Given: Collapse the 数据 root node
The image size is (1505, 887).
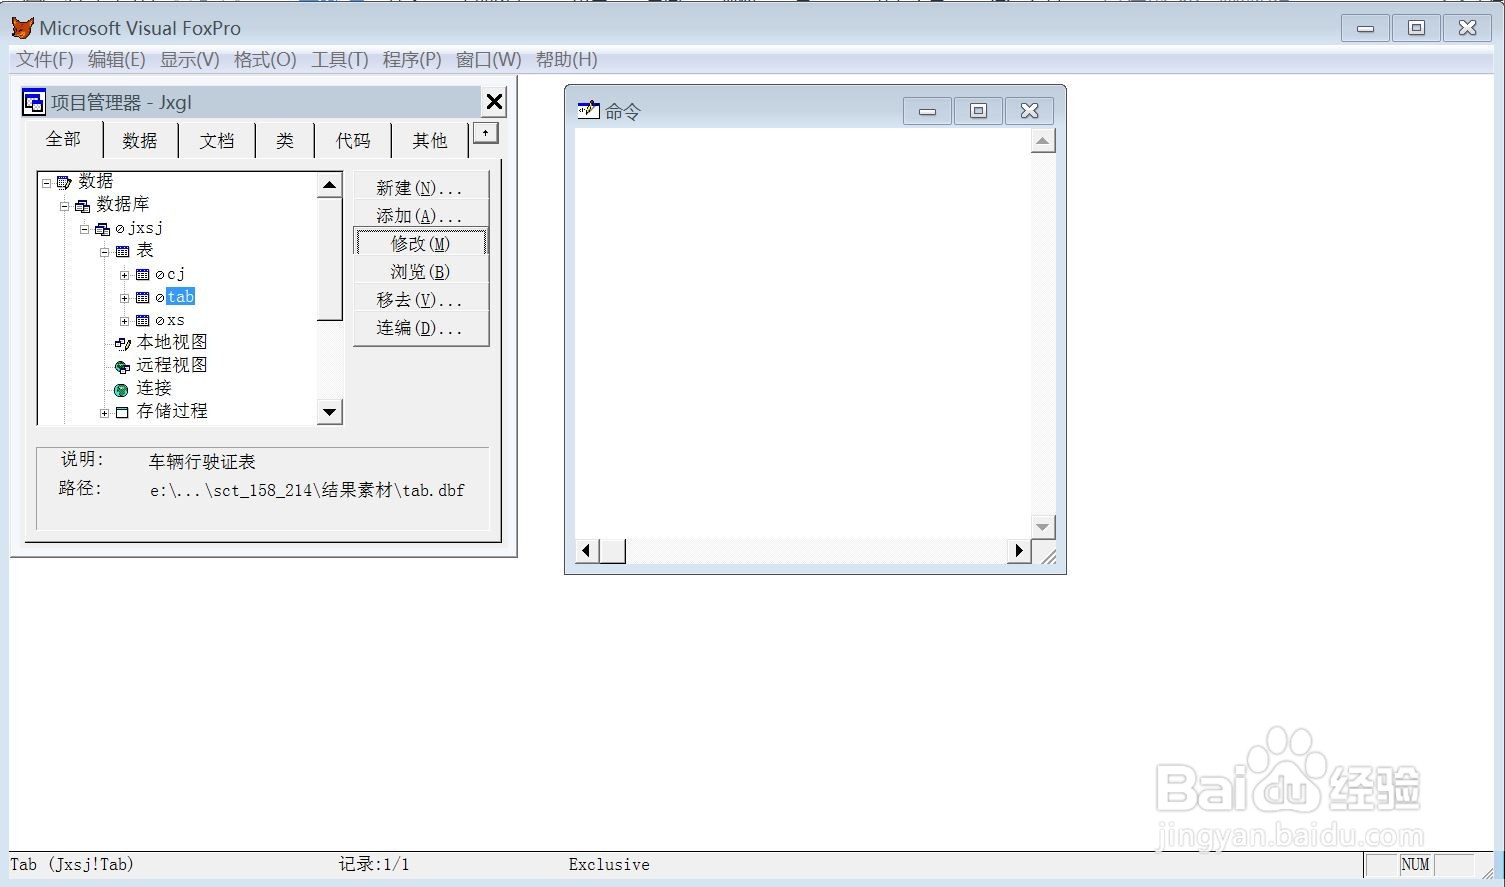Looking at the screenshot, I should (46, 183).
